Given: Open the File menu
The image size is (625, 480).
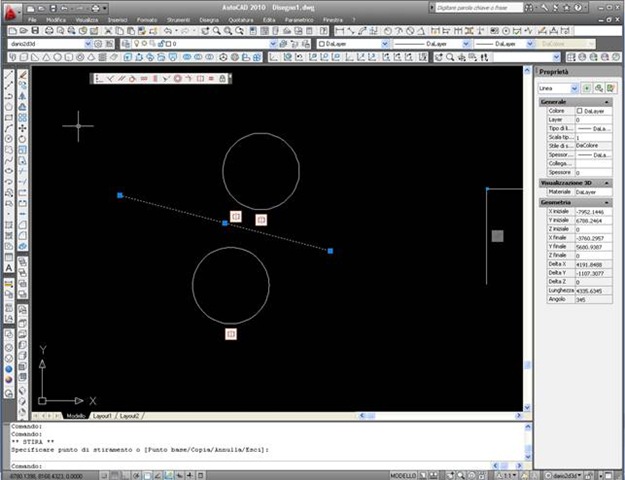Looking at the screenshot, I should pos(32,20).
